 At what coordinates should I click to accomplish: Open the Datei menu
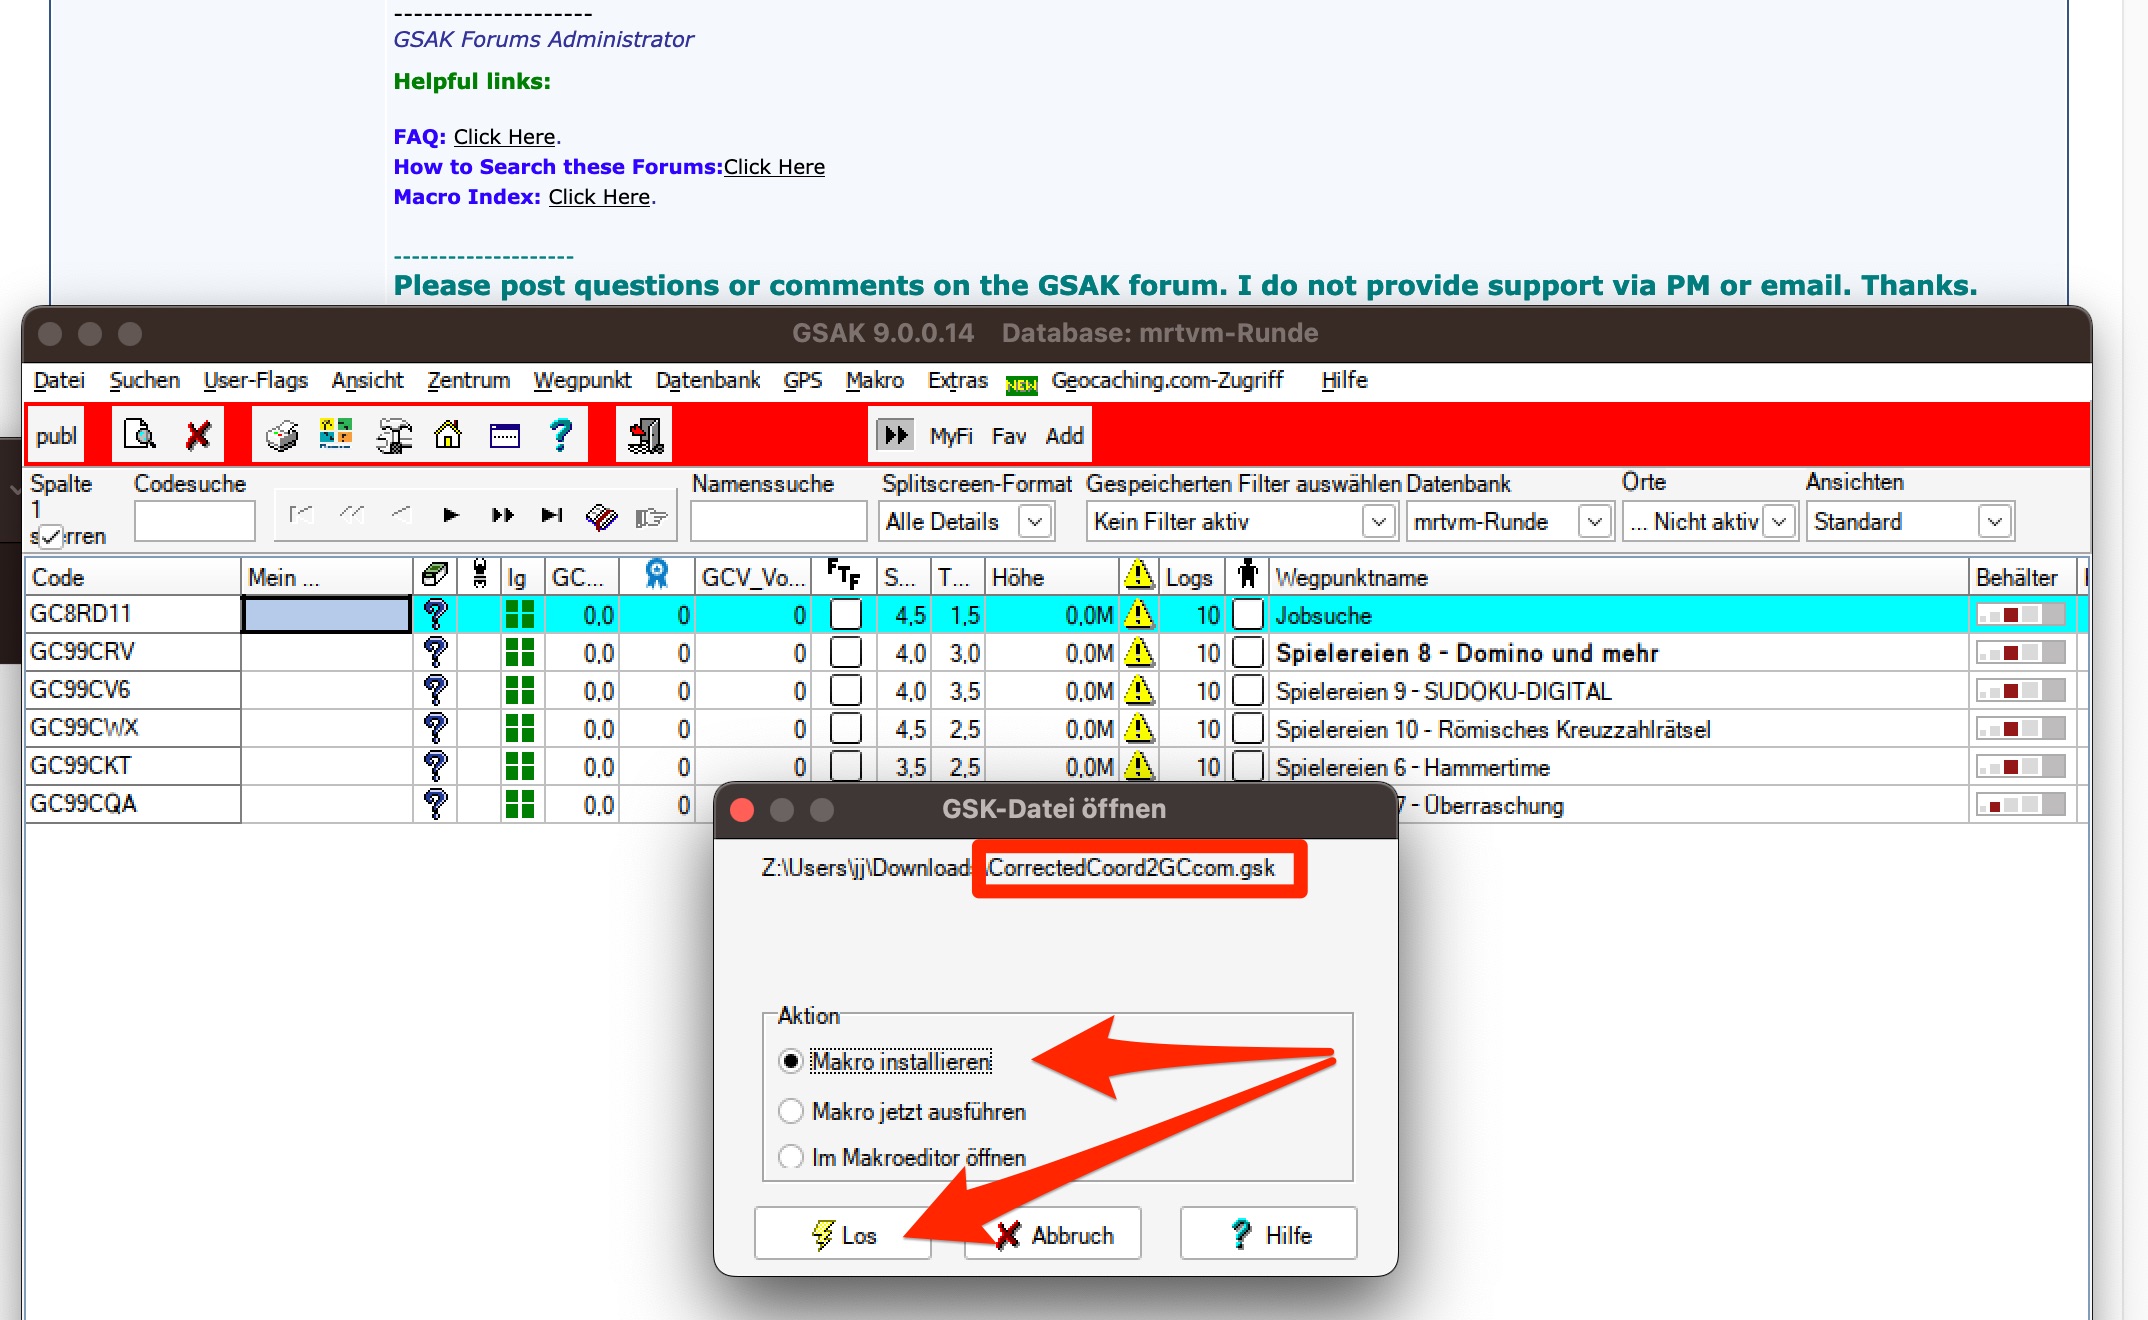point(59,380)
